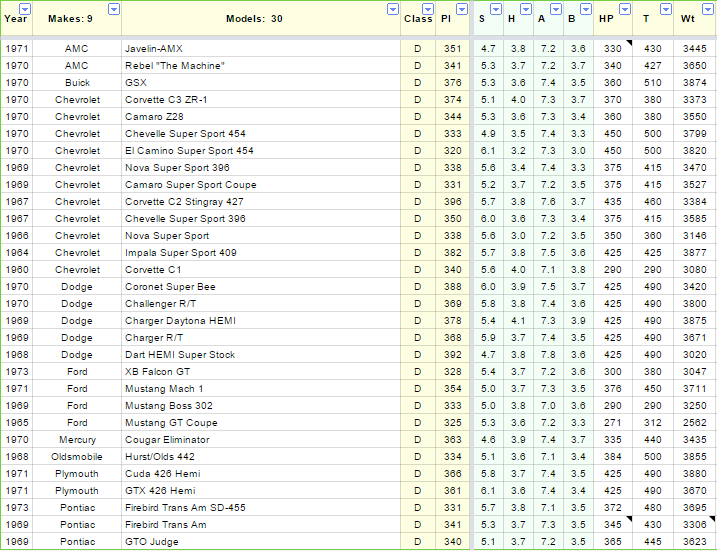This screenshot has height=551, width=717.
Task: Select 'Camaro Super Sport Coupe' cell
Action: pos(261,184)
